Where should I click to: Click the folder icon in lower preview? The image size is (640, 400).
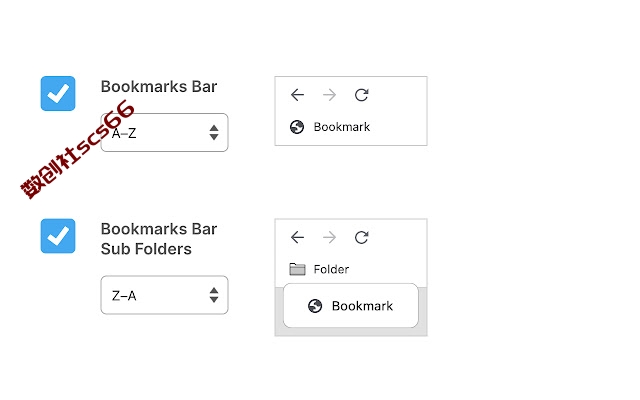pos(297,269)
